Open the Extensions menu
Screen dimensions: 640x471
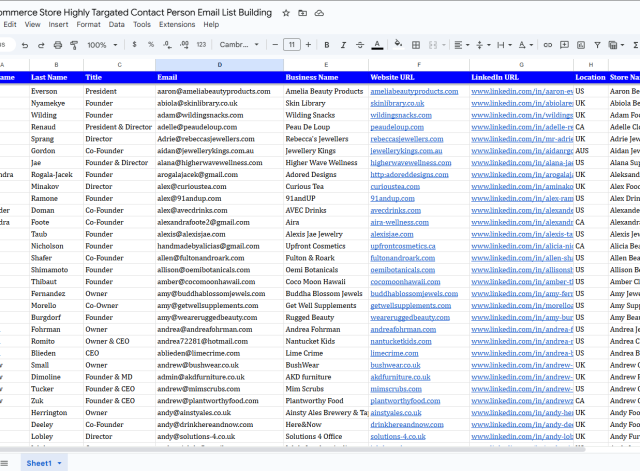(177, 24)
